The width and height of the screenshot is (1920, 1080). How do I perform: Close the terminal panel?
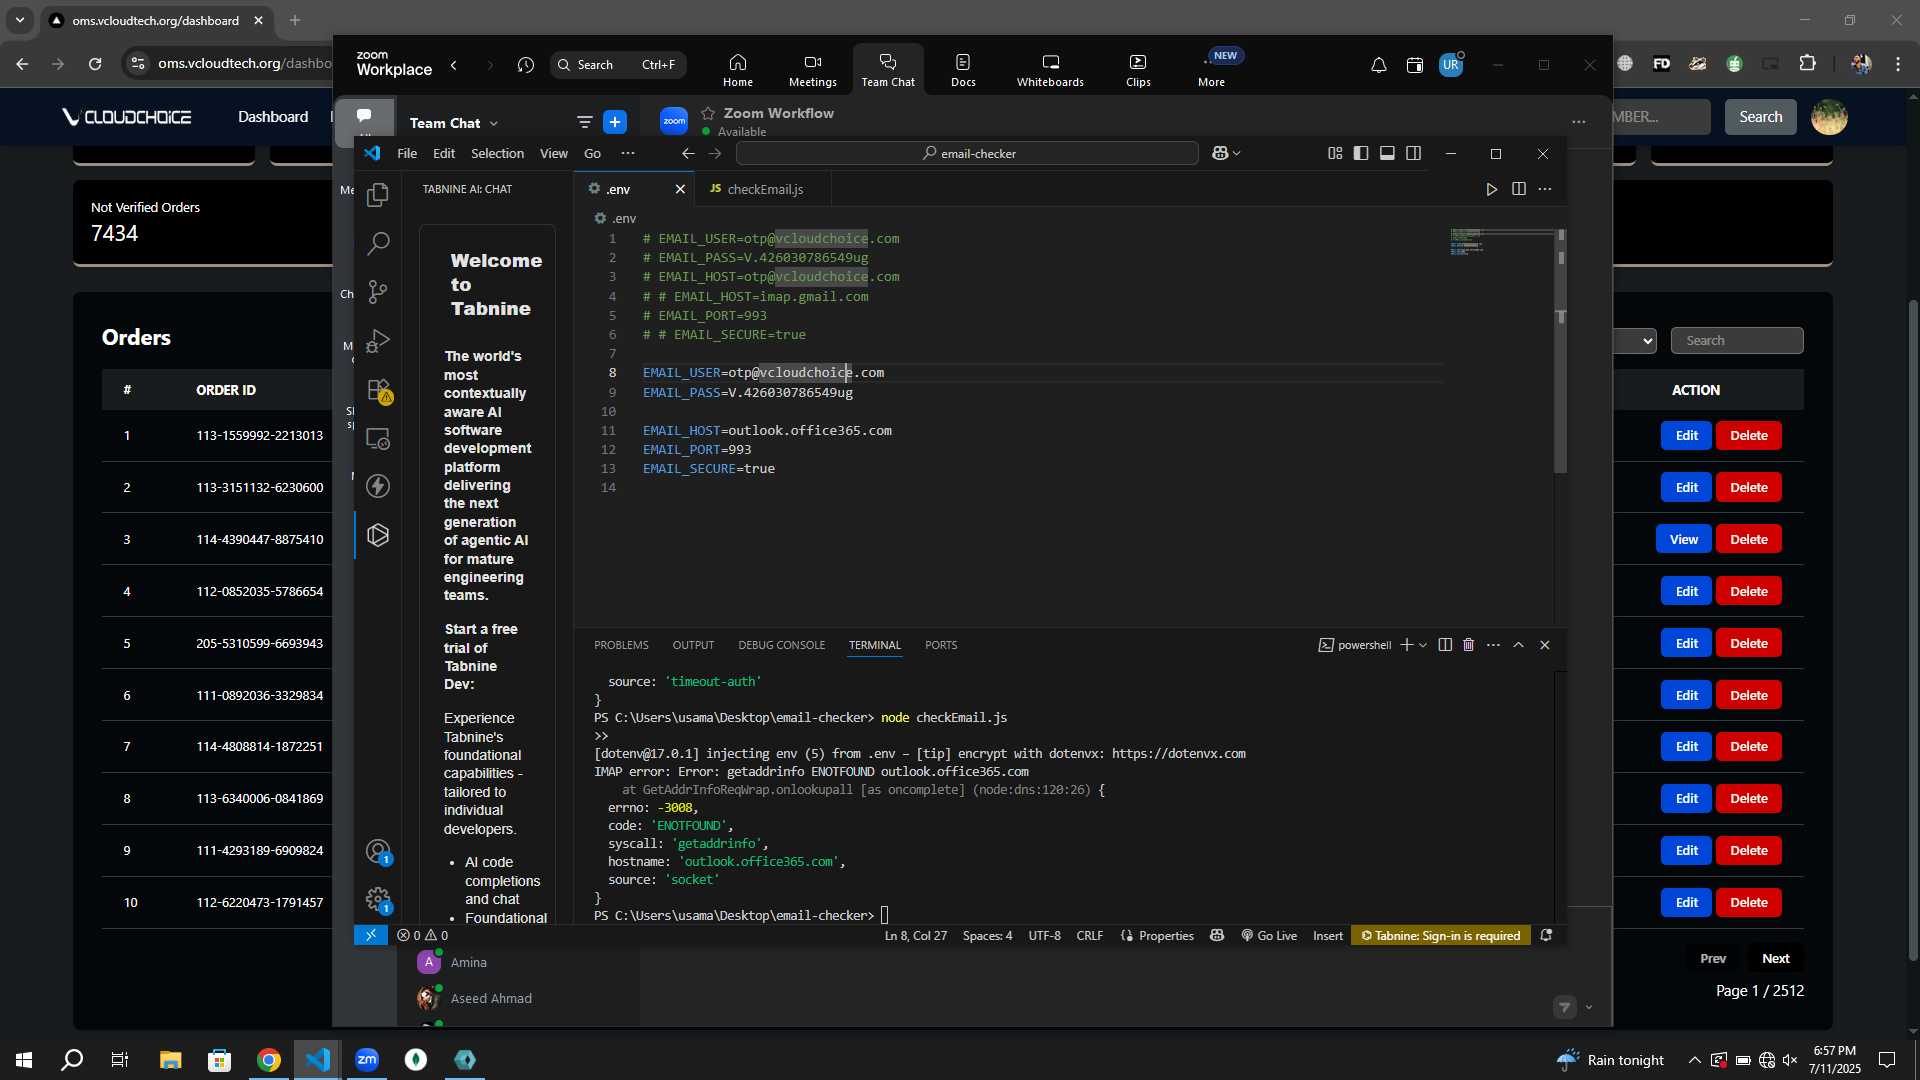click(x=1544, y=645)
